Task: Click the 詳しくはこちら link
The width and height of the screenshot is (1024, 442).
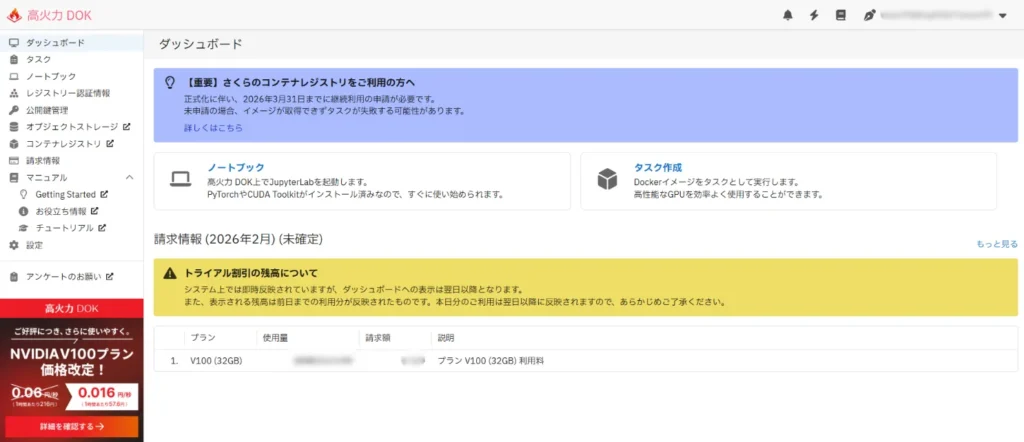Action: 213,129
